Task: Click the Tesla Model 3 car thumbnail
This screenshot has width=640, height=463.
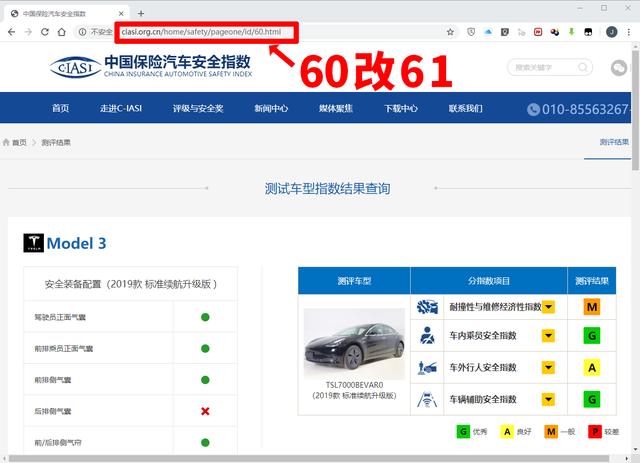Action: coord(354,344)
